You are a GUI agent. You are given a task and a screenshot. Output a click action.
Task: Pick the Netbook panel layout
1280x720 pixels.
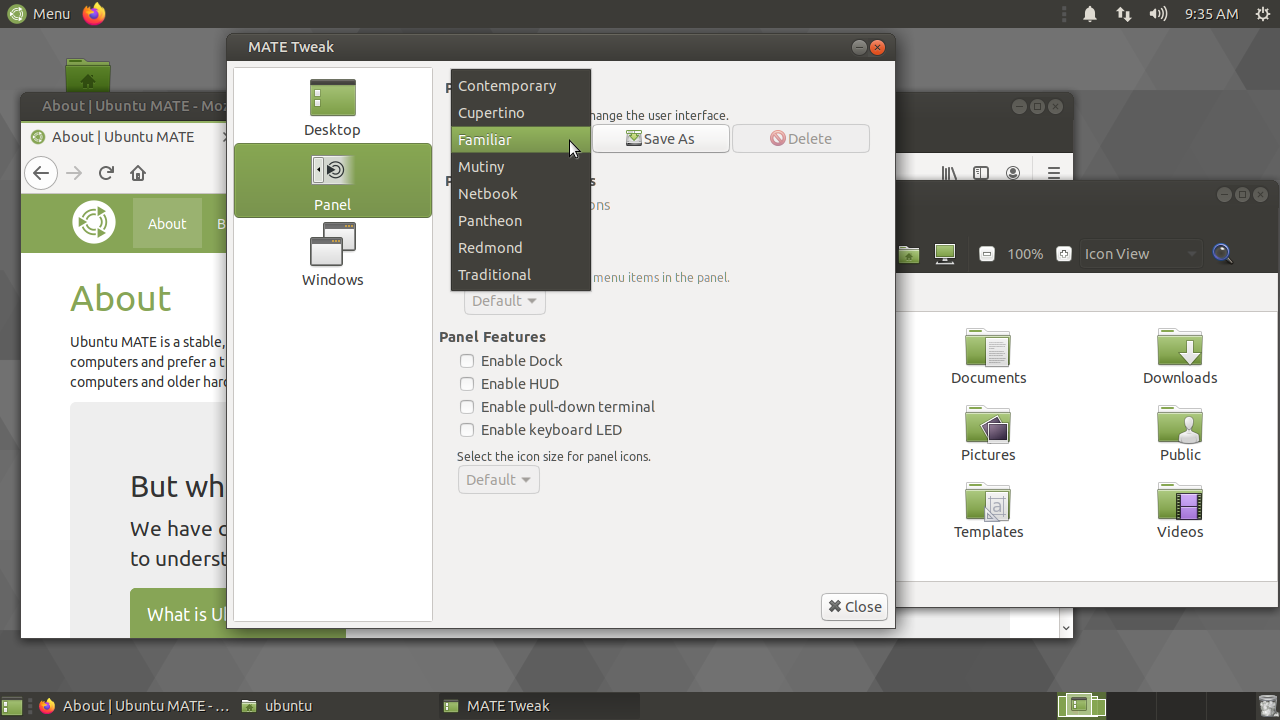point(520,194)
